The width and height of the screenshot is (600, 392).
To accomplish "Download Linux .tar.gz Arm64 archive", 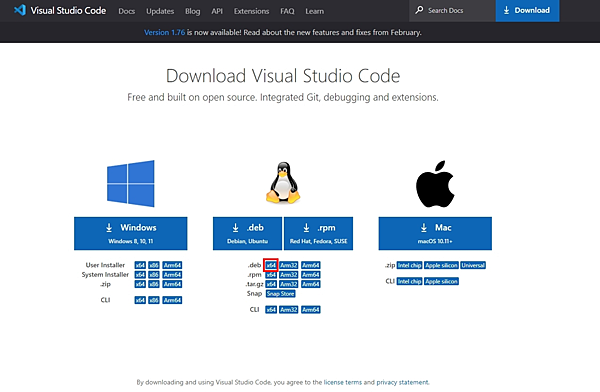I will click(x=311, y=284).
